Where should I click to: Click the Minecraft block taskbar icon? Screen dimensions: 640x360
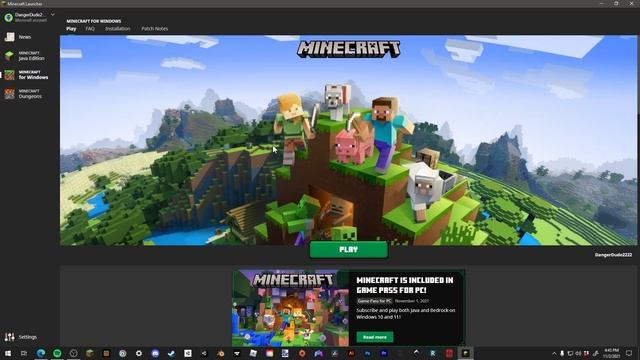point(90,353)
